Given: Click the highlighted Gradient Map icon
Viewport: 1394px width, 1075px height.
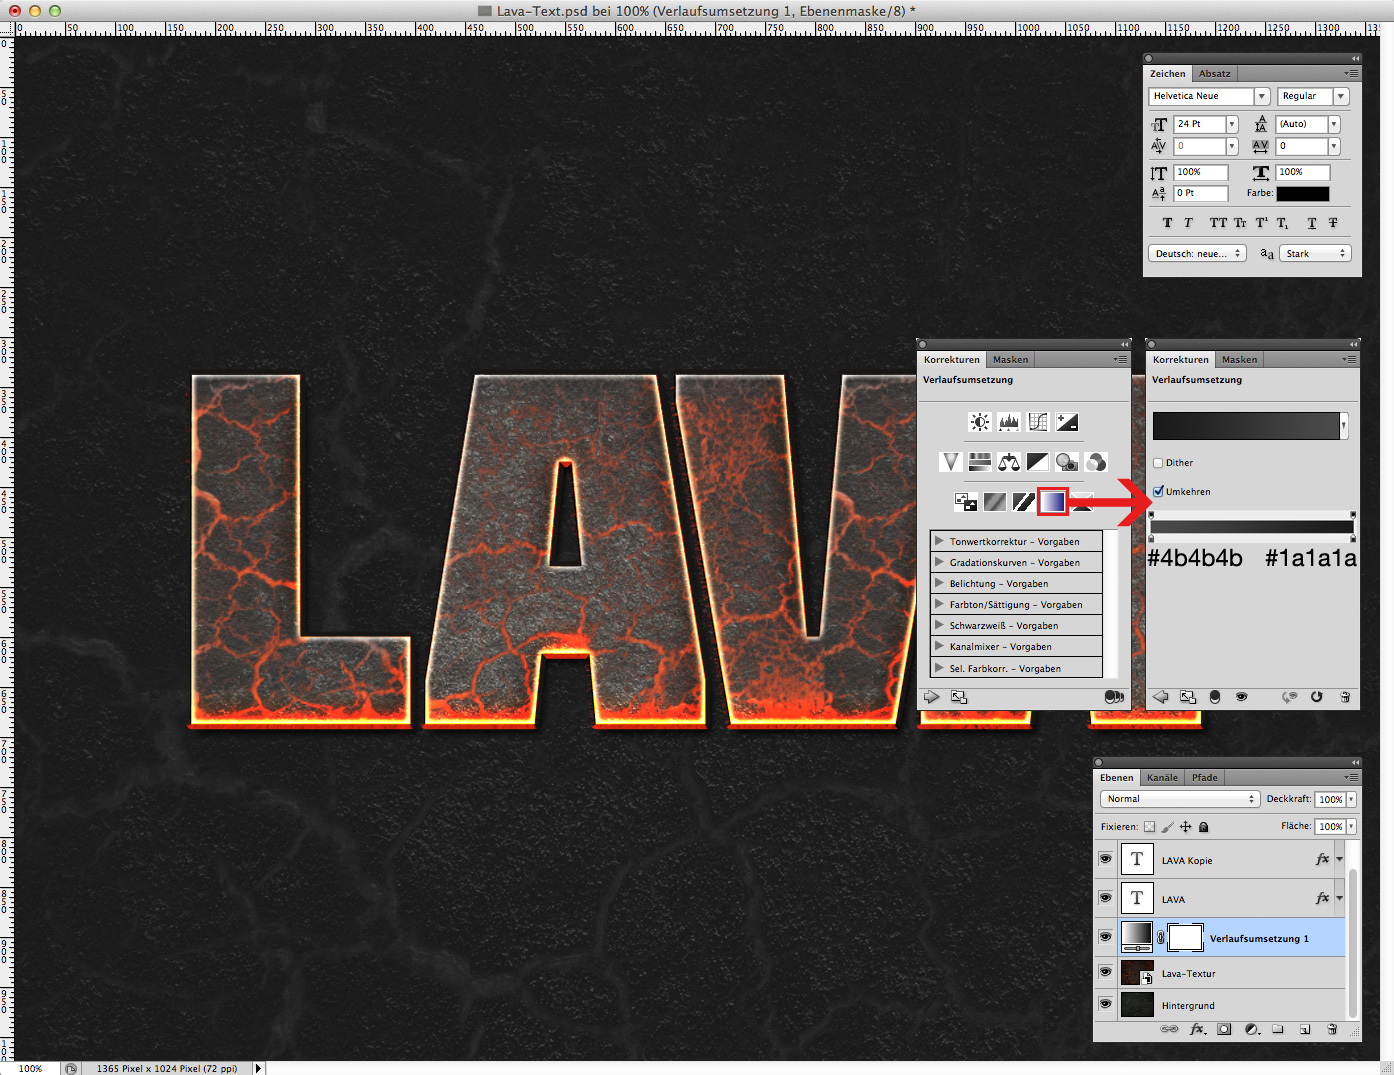Looking at the screenshot, I should 1052,501.
